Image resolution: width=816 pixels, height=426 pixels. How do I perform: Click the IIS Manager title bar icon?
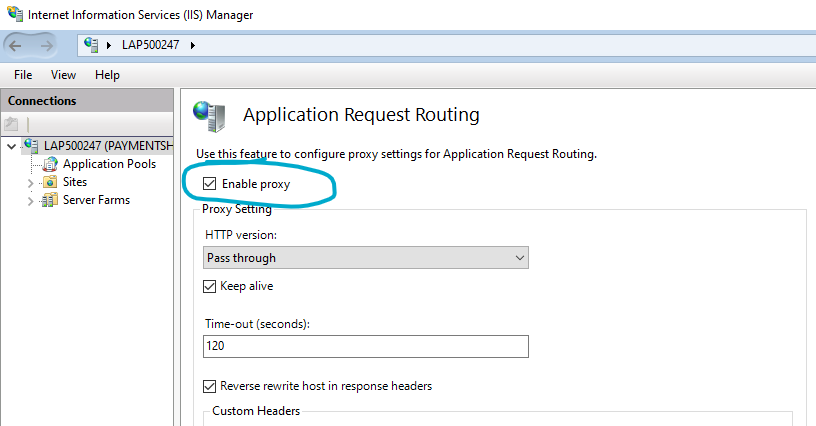[x=15, y=14]
